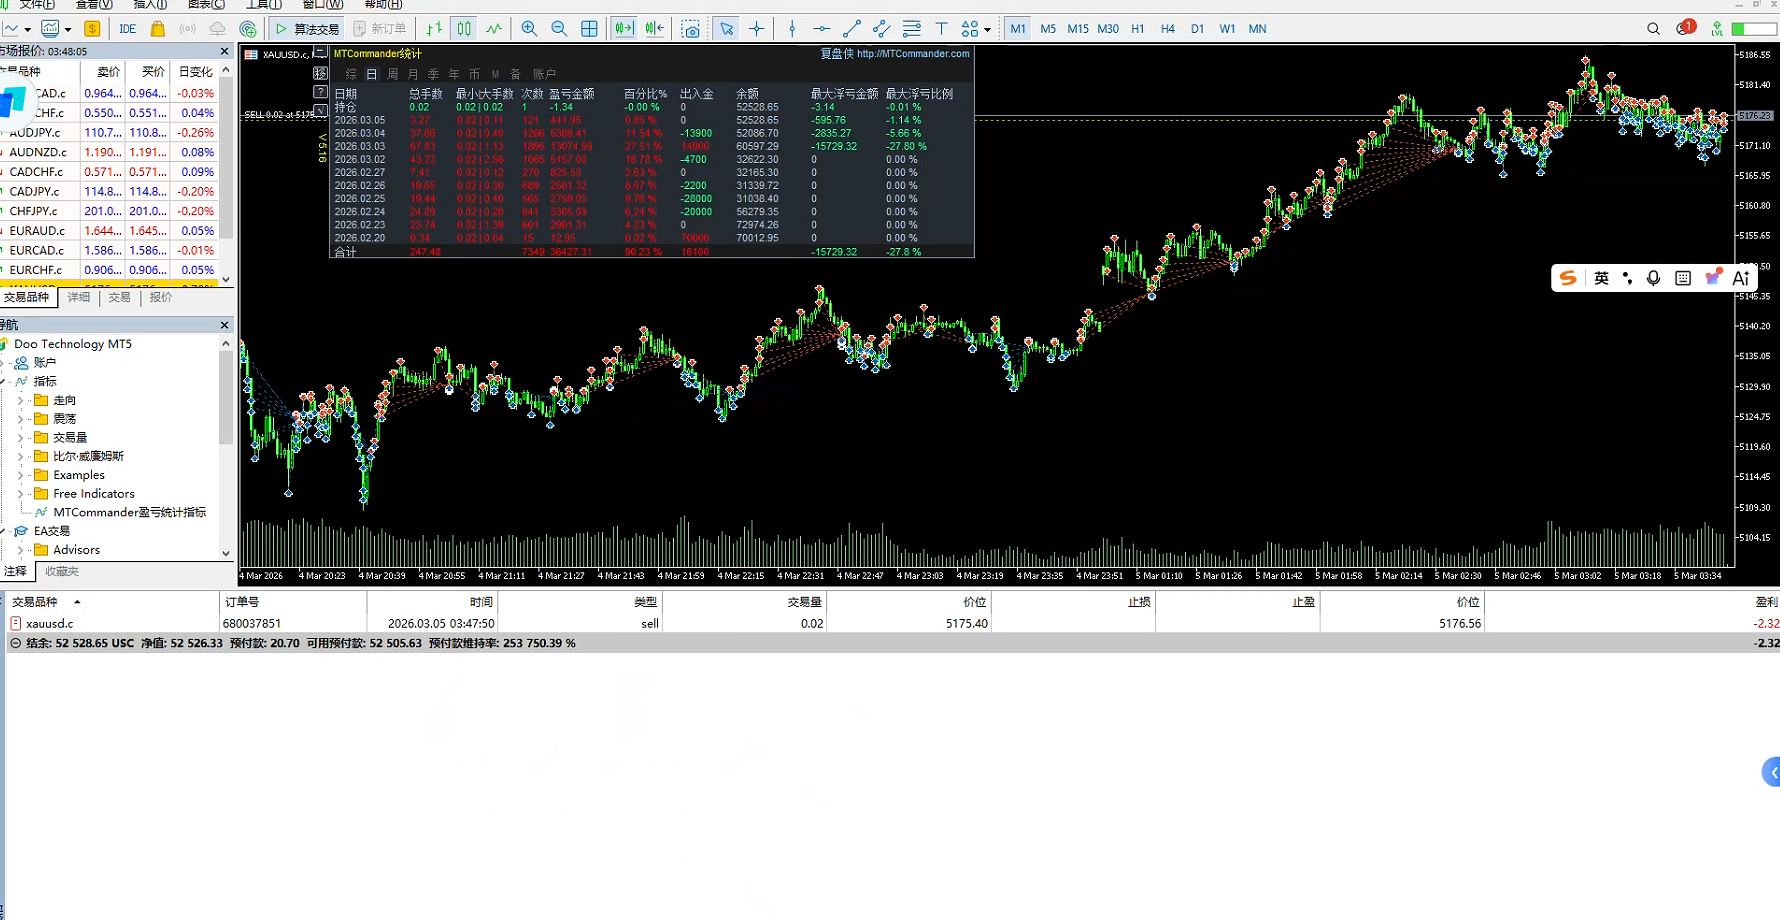Toggle the 算法交易 algo trading button
Image resolution: width=1780 pixels, height=920 pixels.
[x=307, y=29]
